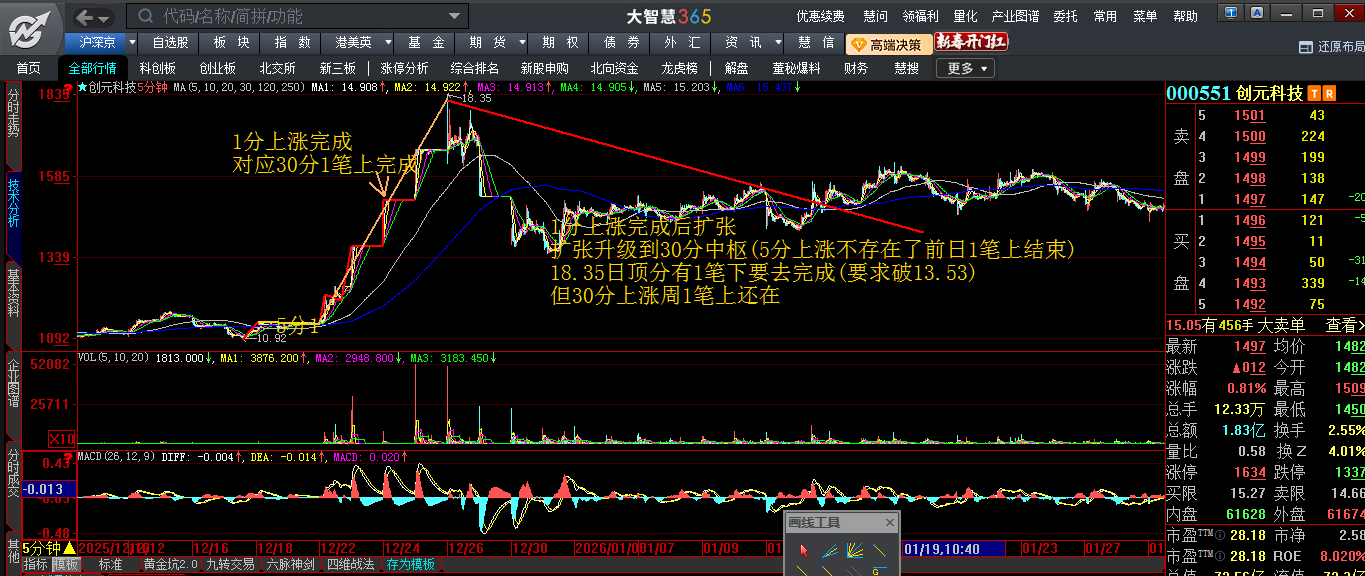Open the 量化 menu
Viewport: 1365px width, 576px height.
click(965, 16)
